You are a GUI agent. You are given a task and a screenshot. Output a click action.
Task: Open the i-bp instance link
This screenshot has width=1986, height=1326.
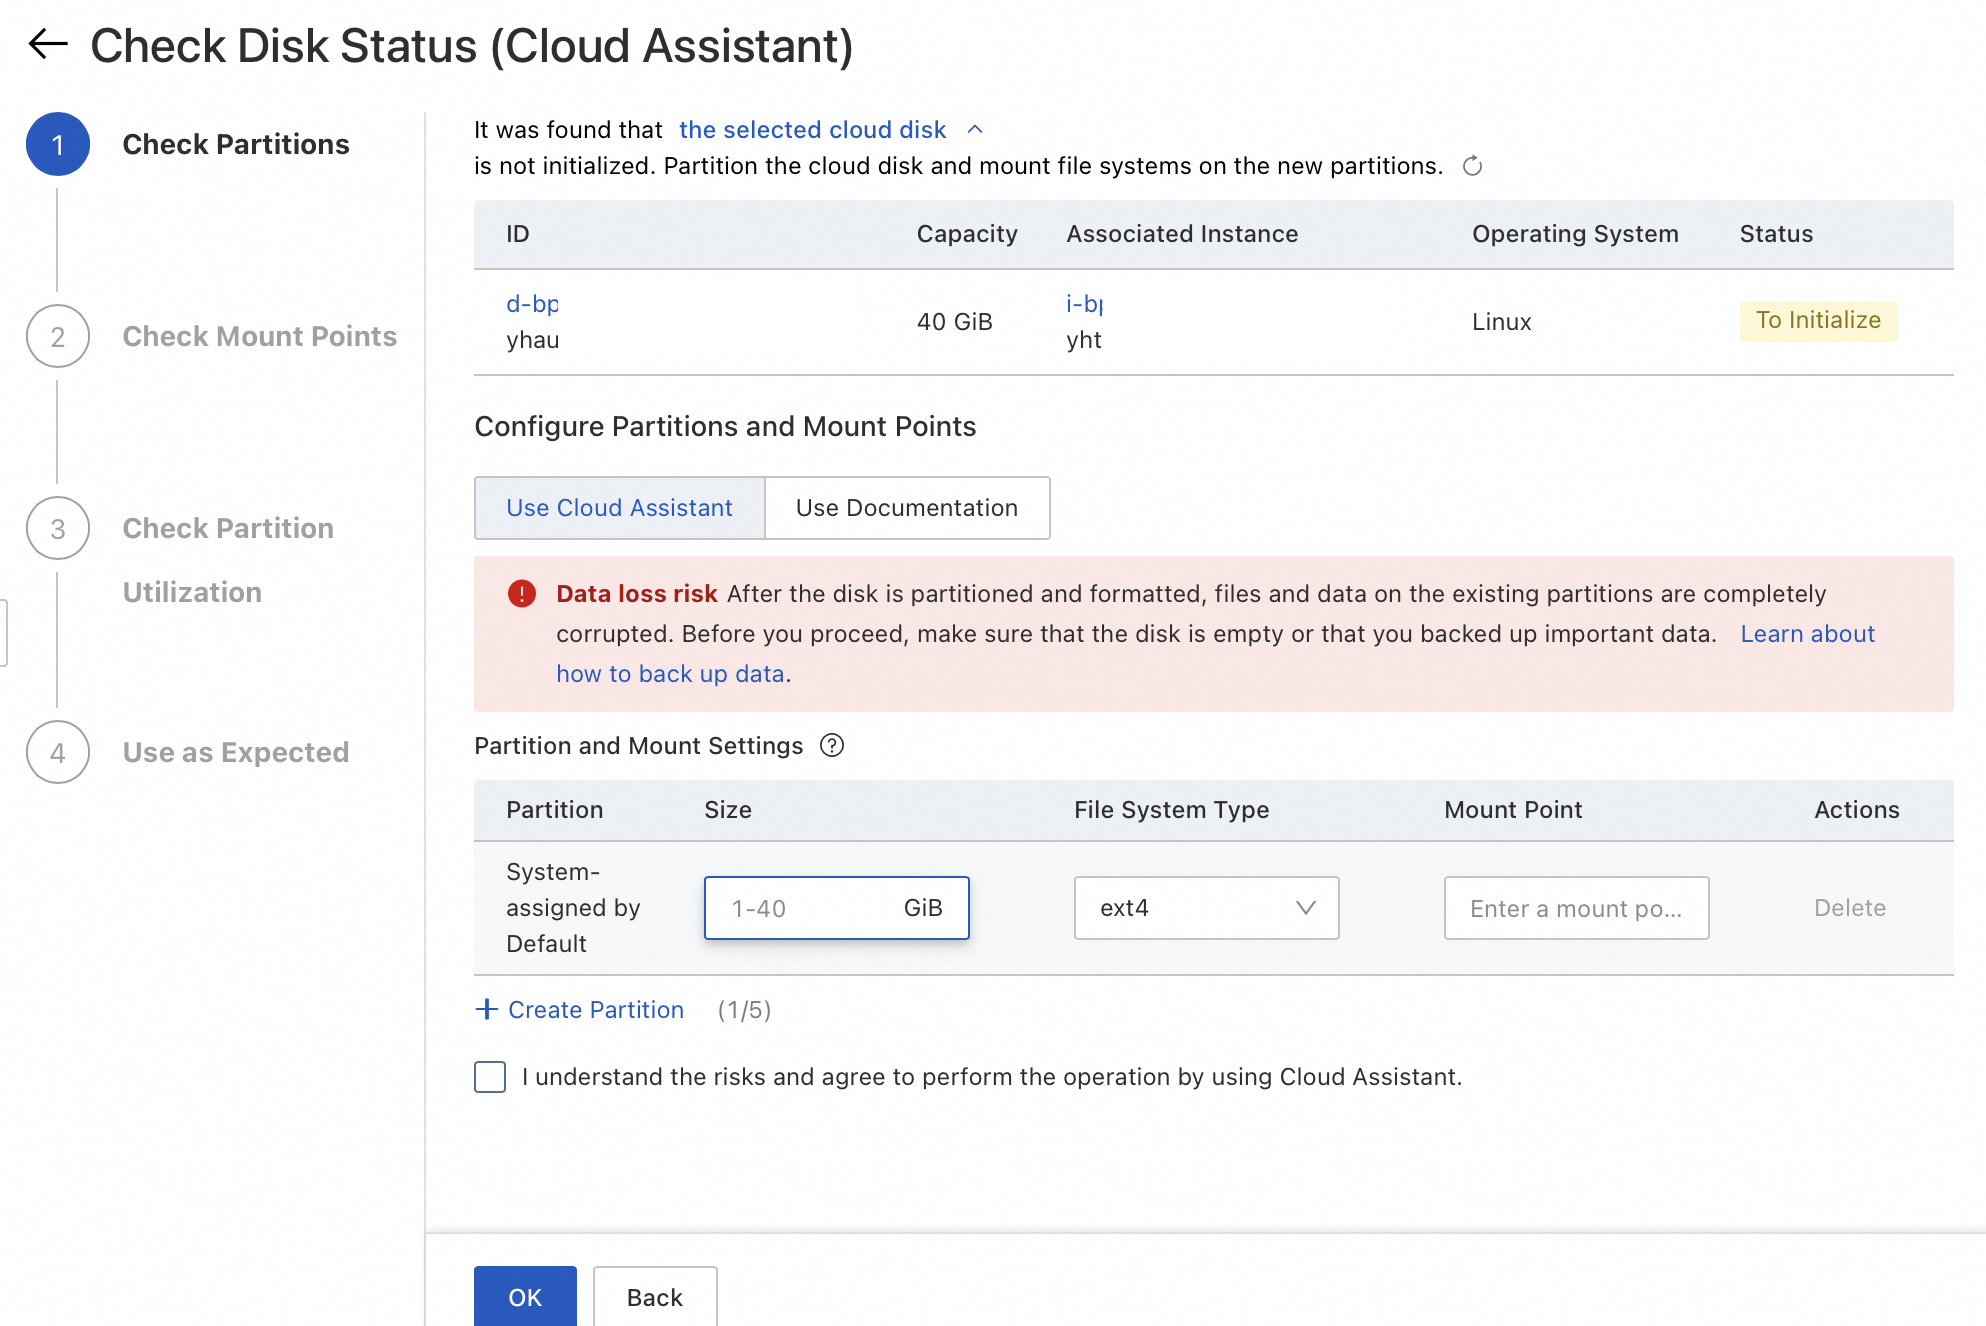pos(1084,304)
